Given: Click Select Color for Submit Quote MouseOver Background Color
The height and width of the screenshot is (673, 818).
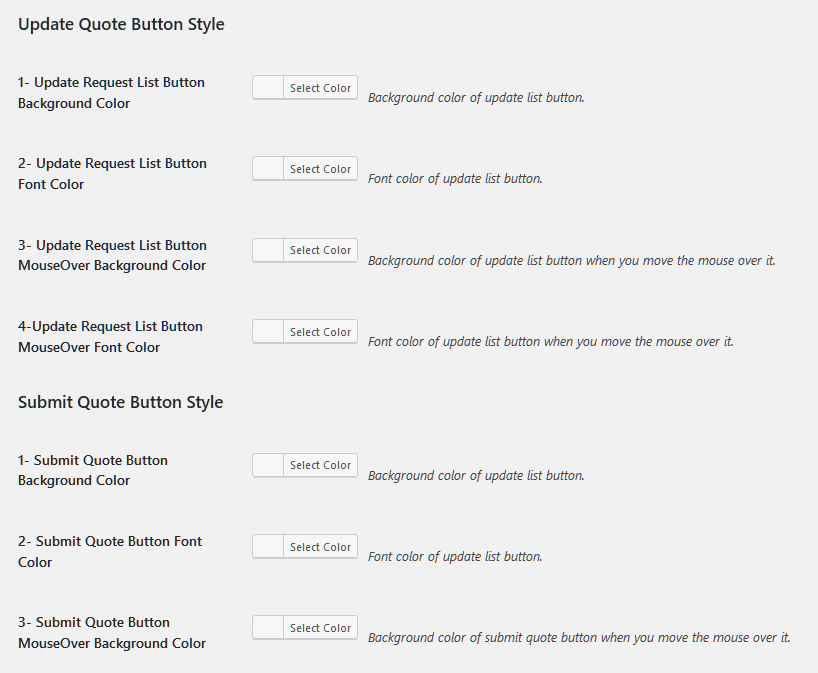Looking at the screenshot, I should click(x=320, y=628).
